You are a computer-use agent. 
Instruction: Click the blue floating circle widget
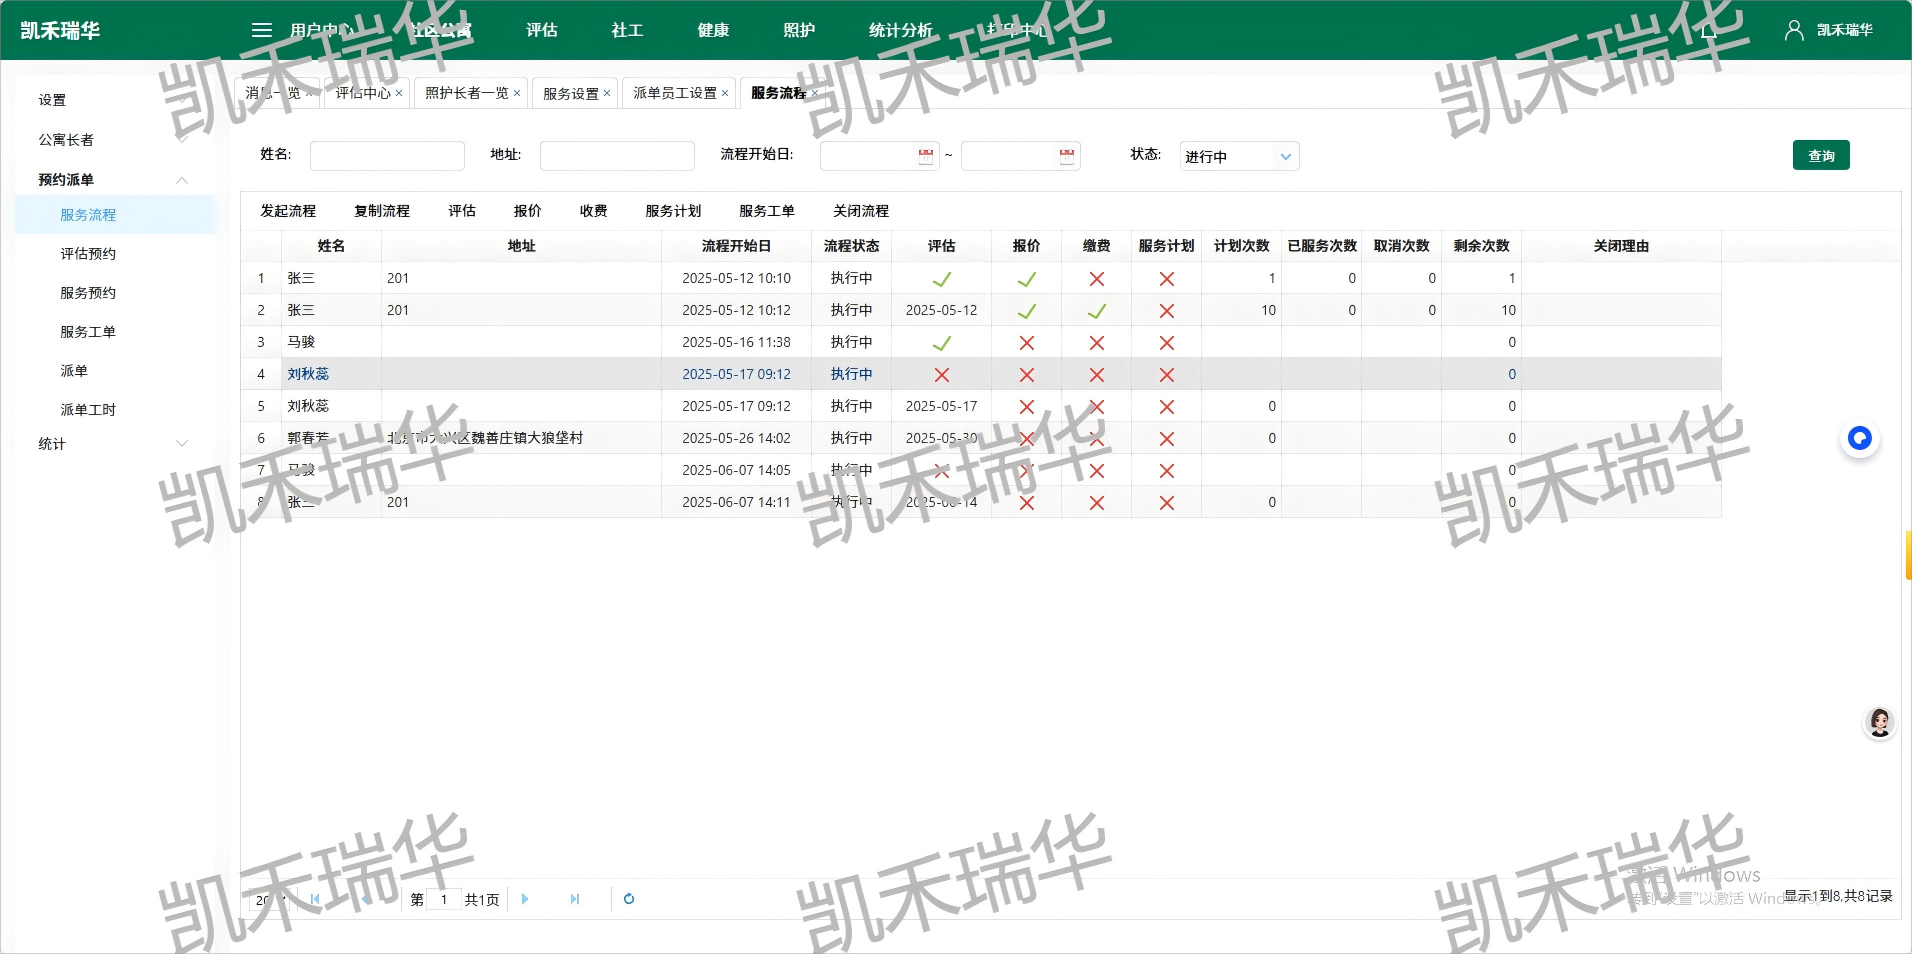[x=1858, y=438]
